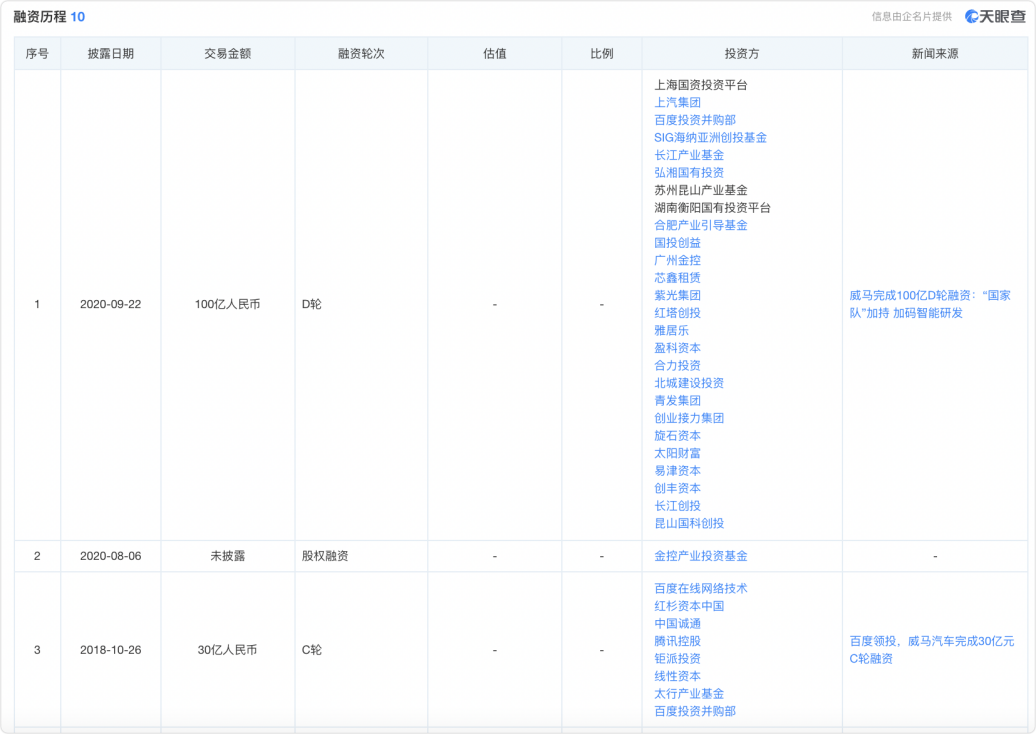Open investor link 红塔创投
This screenshot has height=734, width=1036.
coord(677,312)
